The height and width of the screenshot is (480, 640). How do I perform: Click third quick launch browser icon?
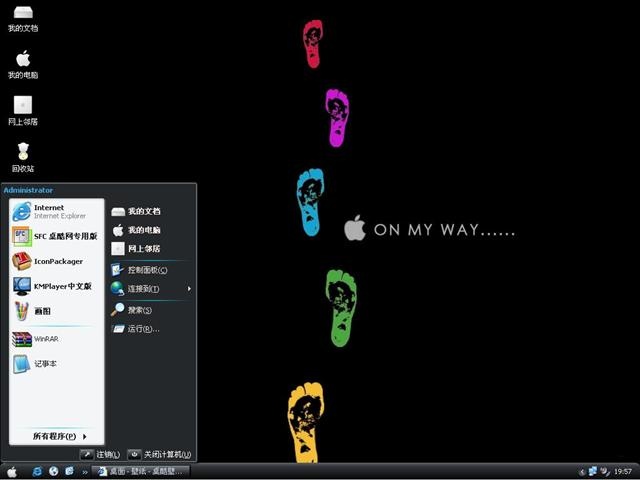tap(69, 471)
